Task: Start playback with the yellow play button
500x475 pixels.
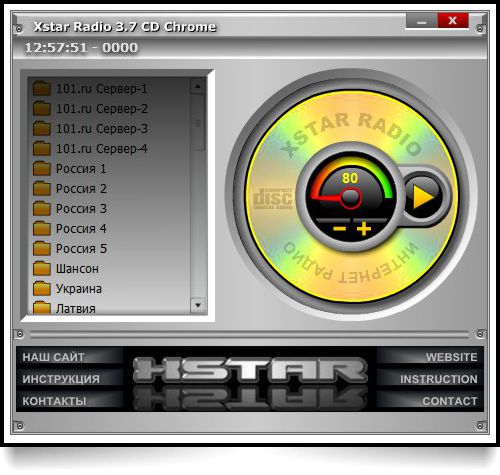Action: pyautogui.click(x=423, y=197)
